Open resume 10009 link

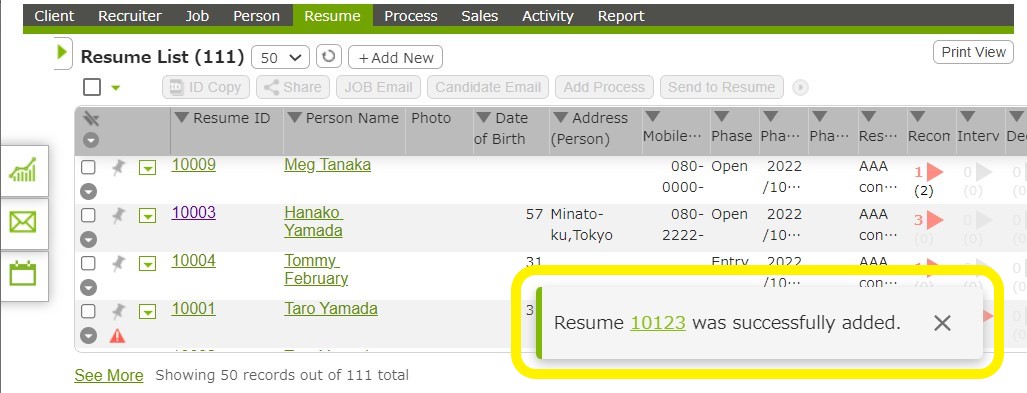tap(193, 164)
